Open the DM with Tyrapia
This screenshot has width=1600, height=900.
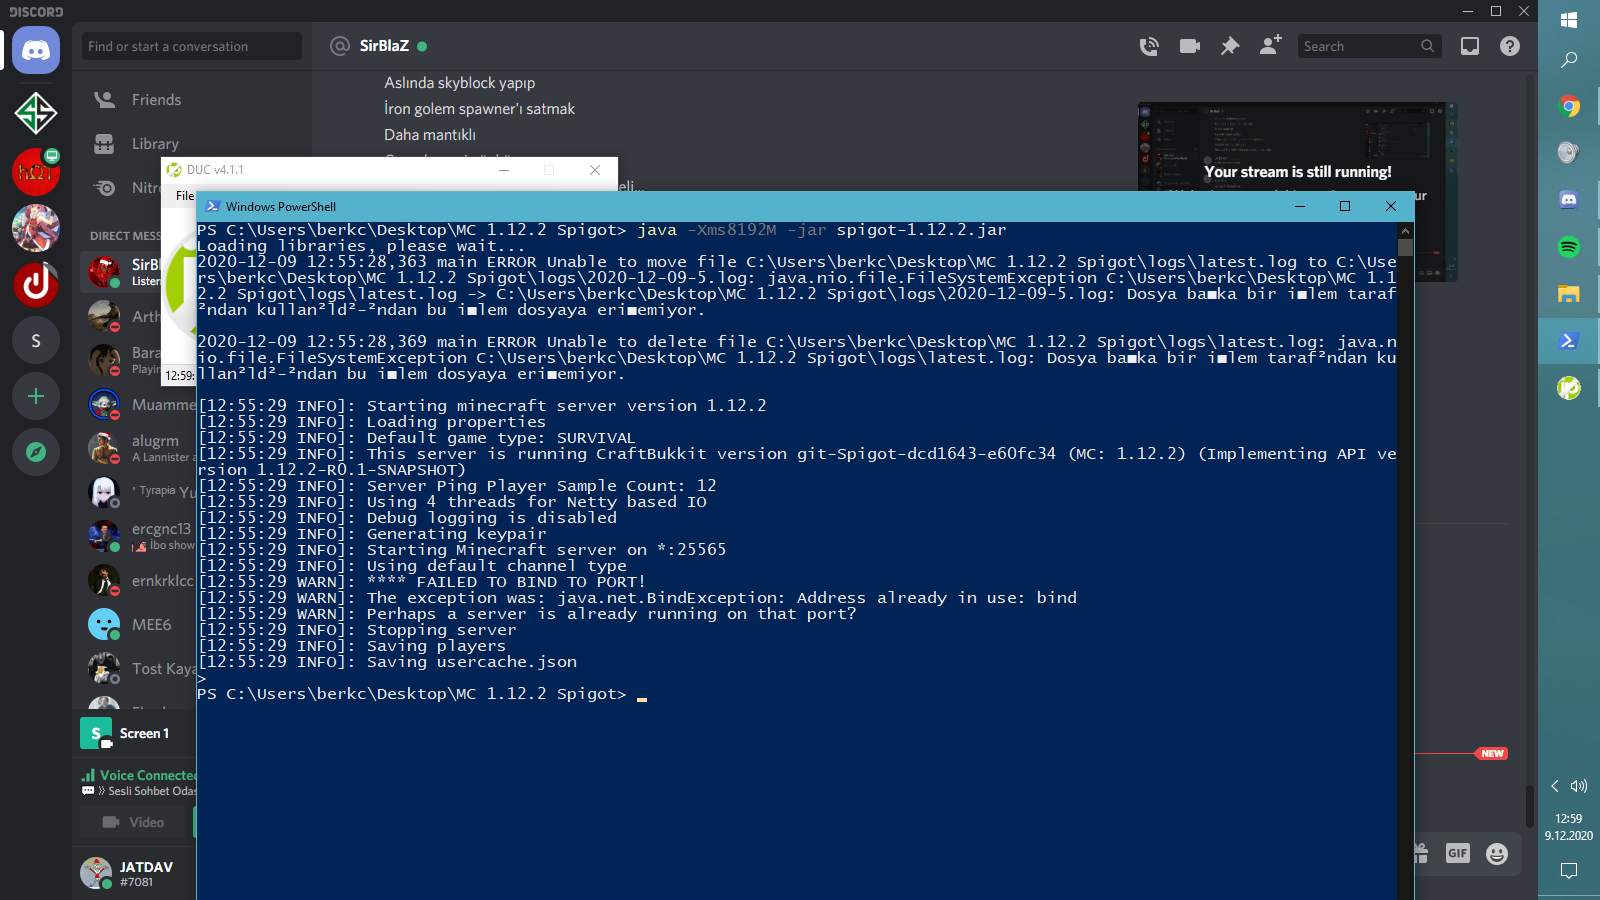click(139, 492)
